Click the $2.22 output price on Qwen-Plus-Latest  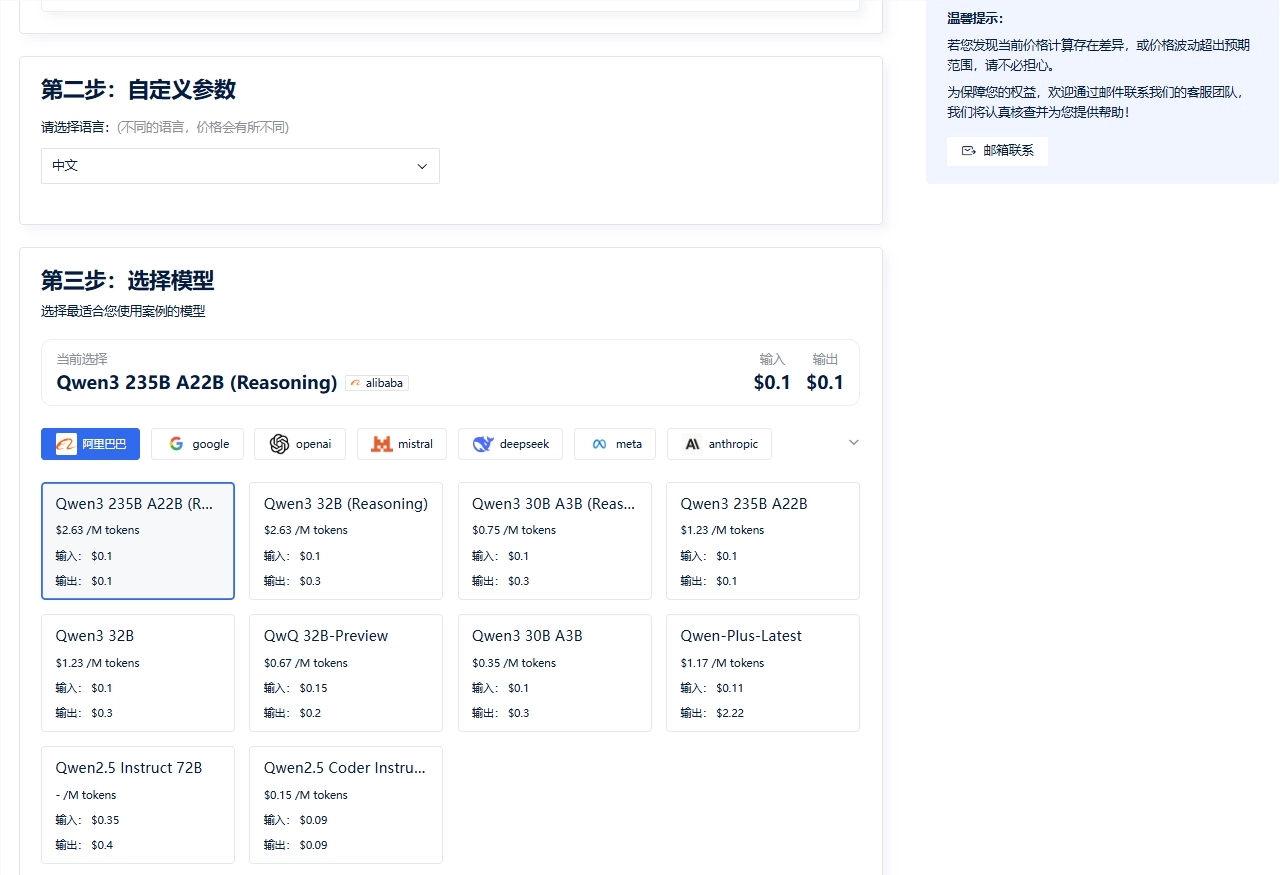coord(730,713)
